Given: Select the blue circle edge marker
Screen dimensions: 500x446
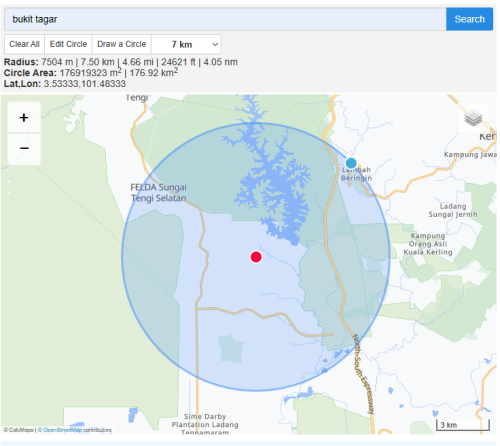Looking at the screenshot, I should (351, 163).
